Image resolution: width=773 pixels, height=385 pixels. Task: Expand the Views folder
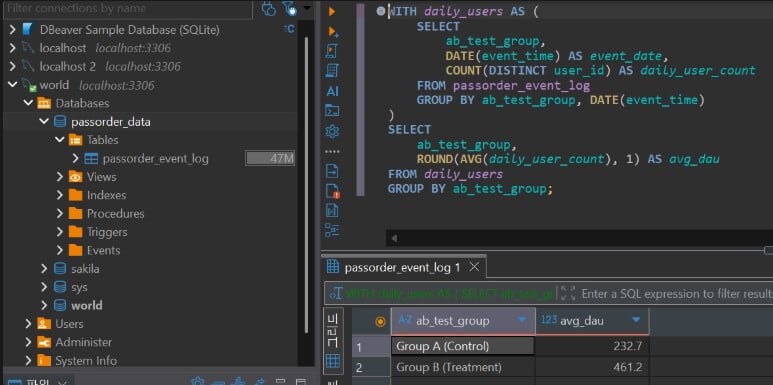(x=60, y=177)
